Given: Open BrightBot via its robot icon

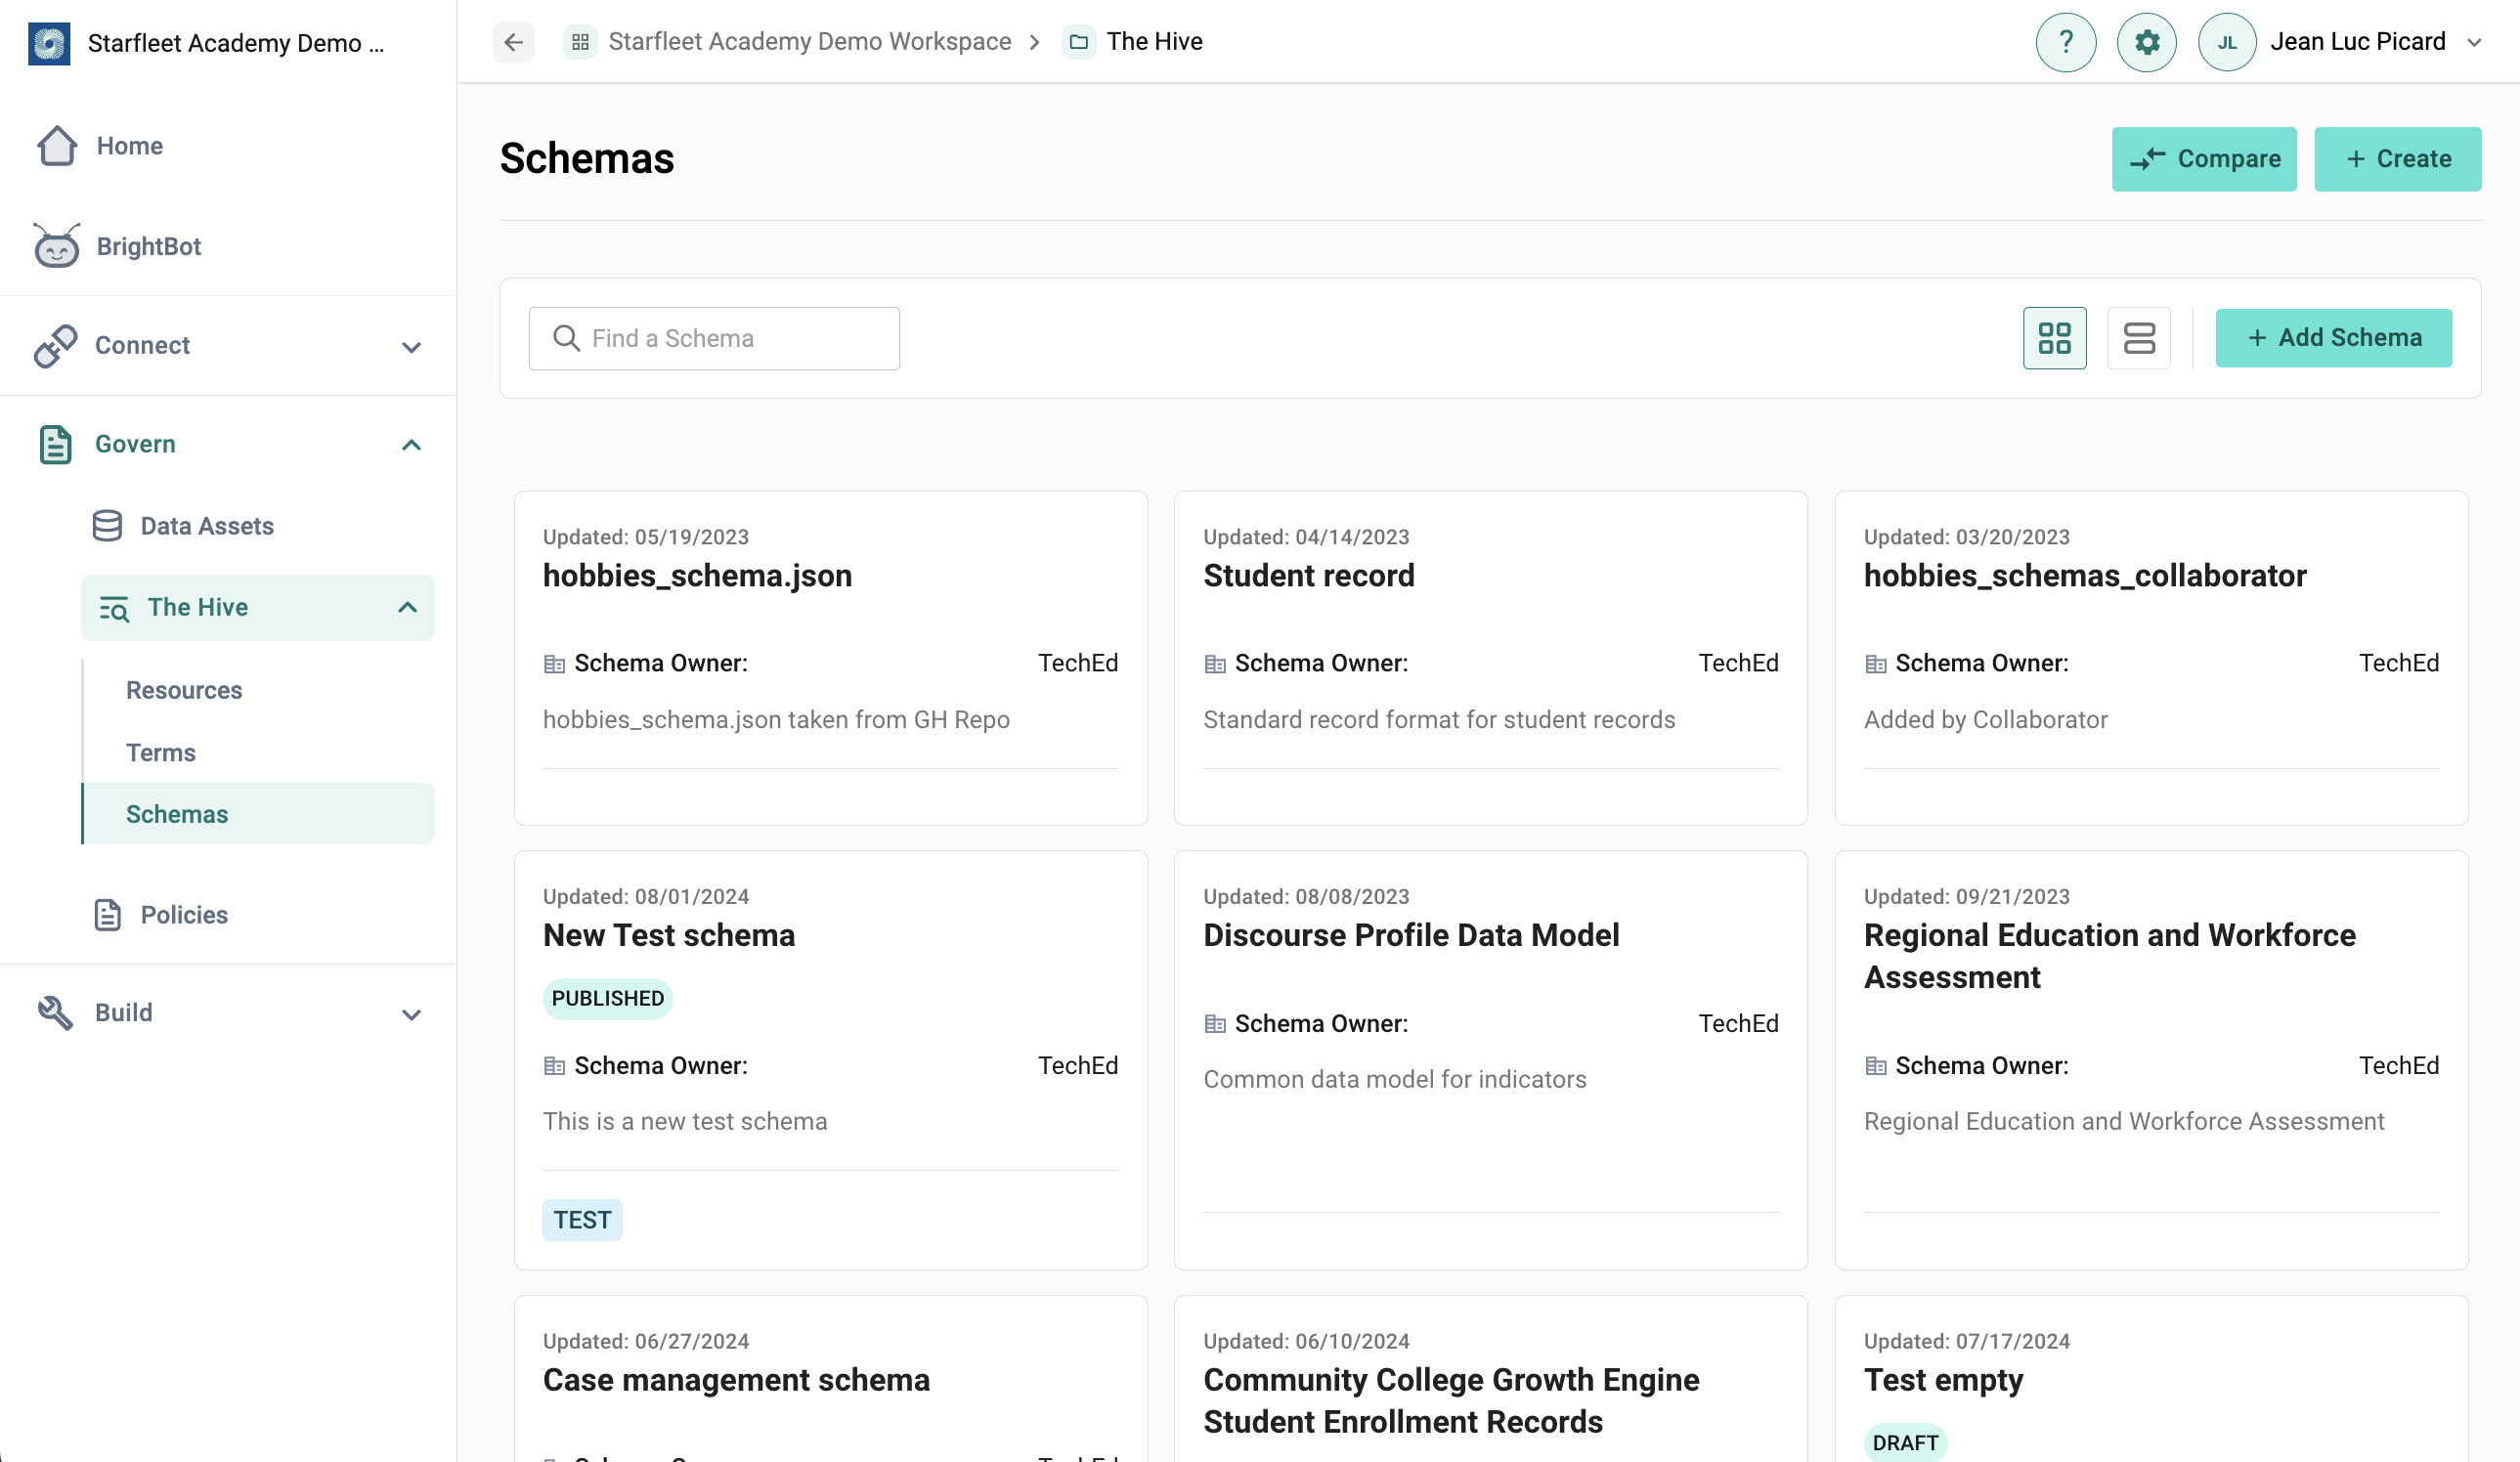Looking at the screenshot, I should (x=57, y=246).
